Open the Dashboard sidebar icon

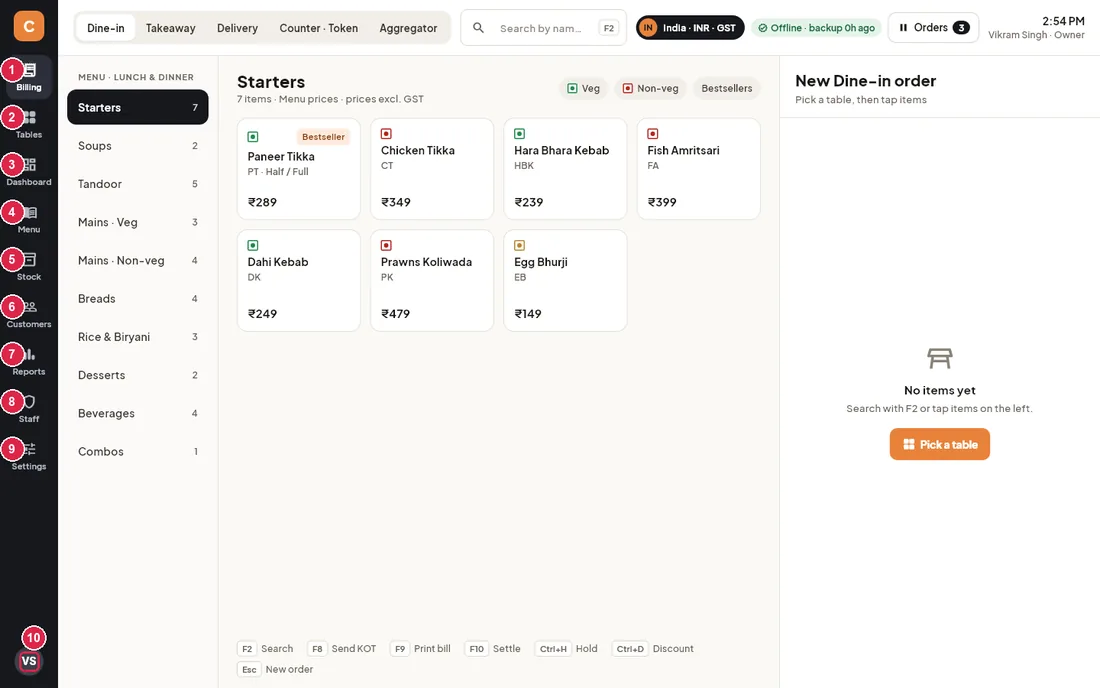pos(29,171)
